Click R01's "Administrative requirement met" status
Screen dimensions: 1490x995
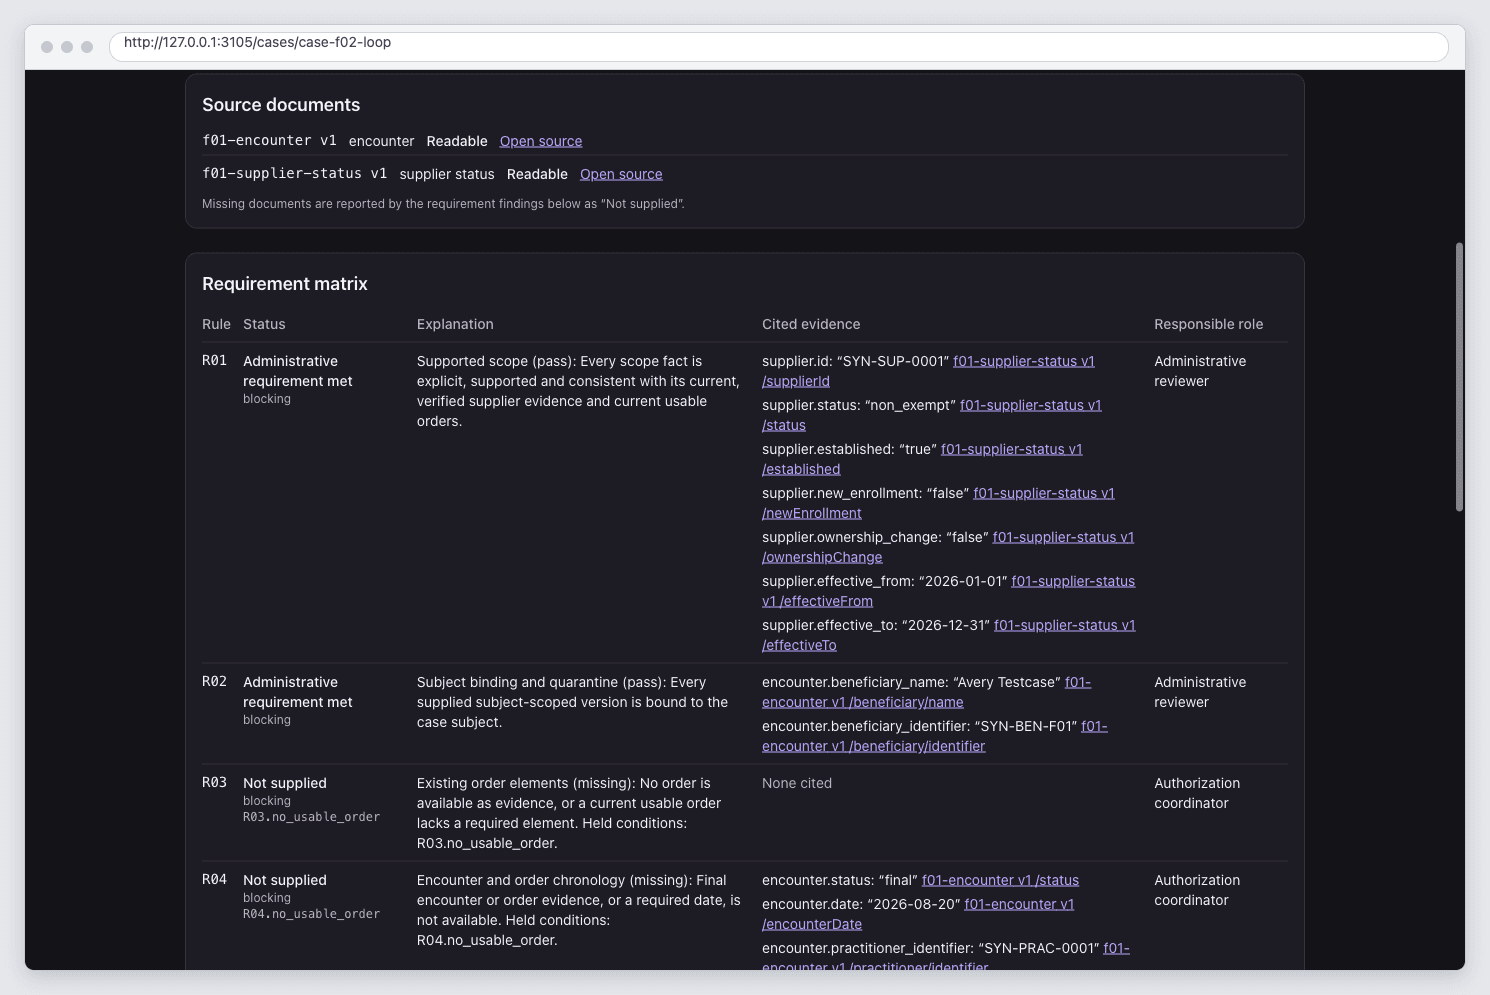pos(298,371)
